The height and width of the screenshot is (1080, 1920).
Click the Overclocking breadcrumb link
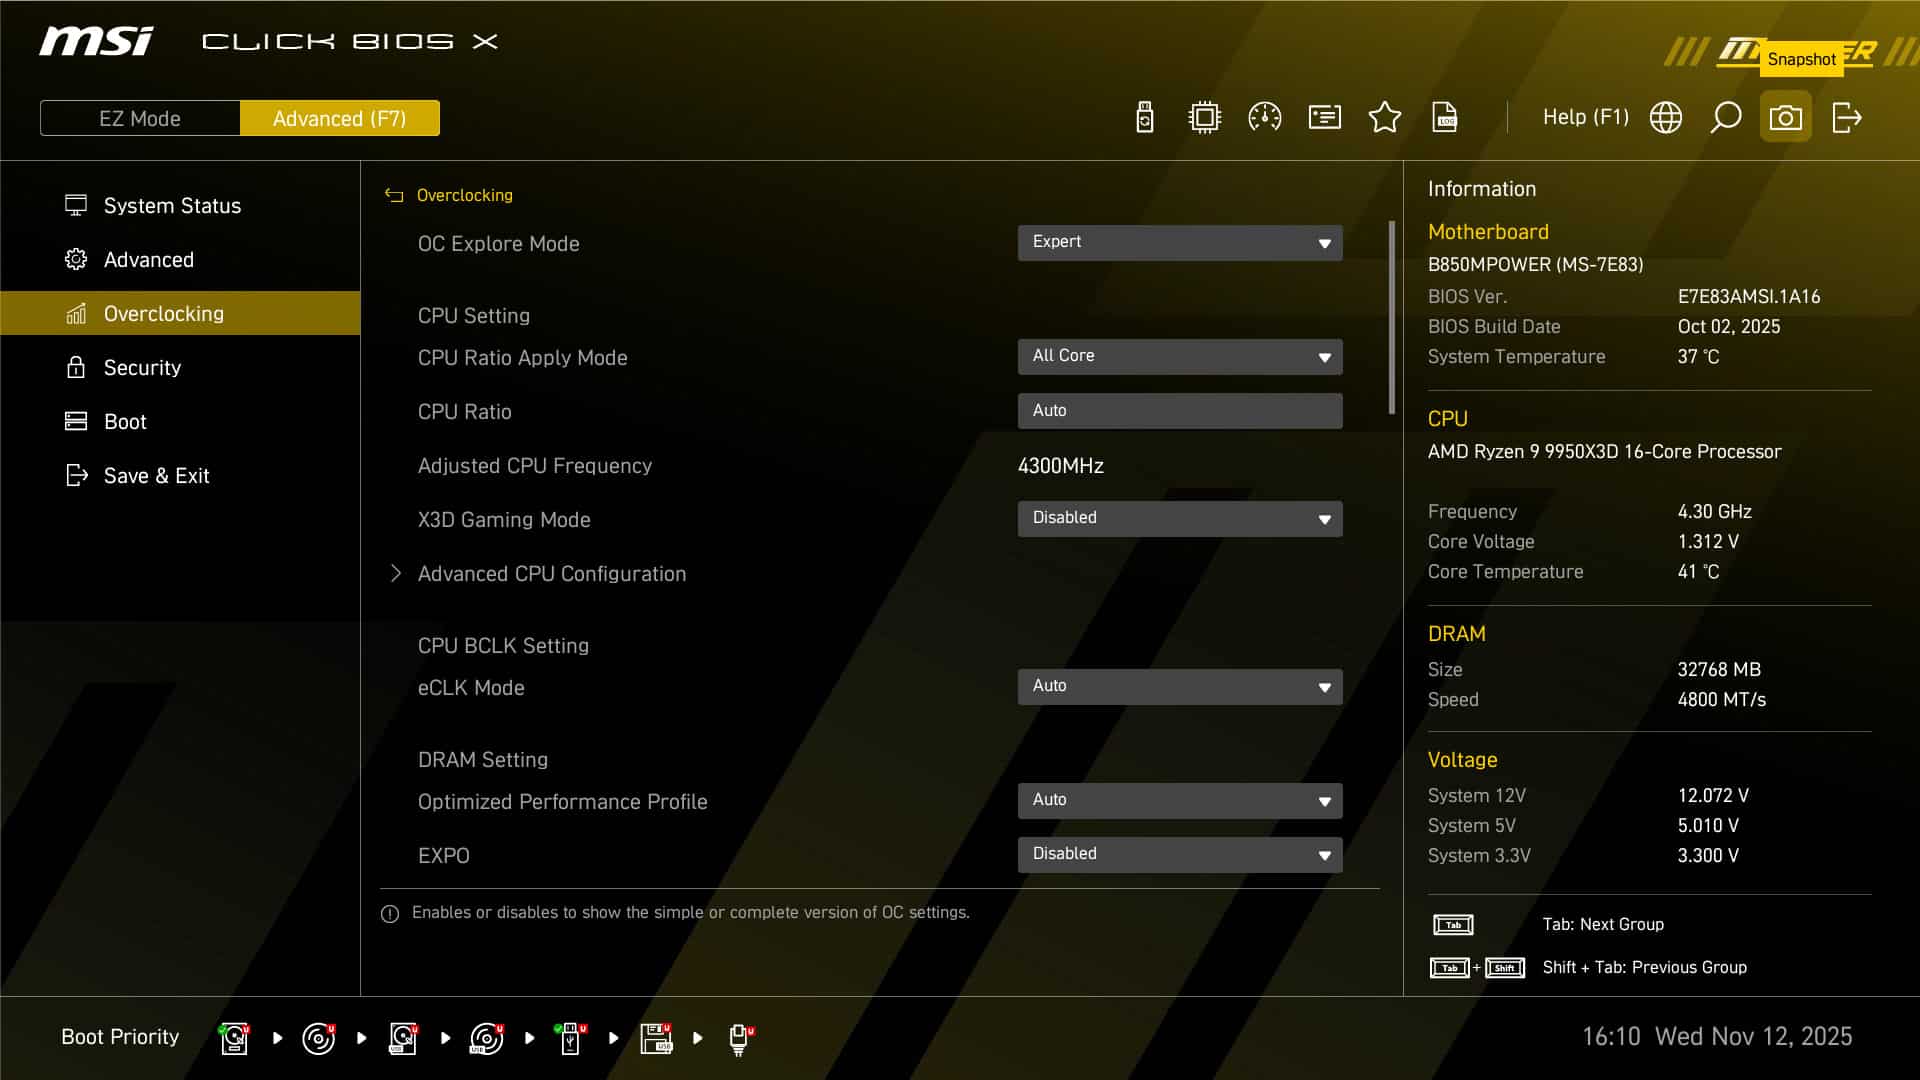point(464,195)
